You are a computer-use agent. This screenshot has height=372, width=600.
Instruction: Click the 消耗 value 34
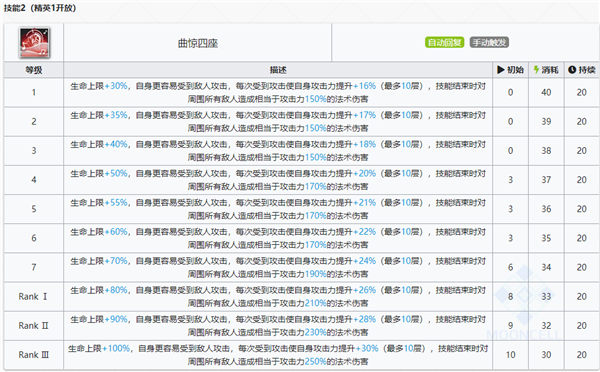pos(546,267)
